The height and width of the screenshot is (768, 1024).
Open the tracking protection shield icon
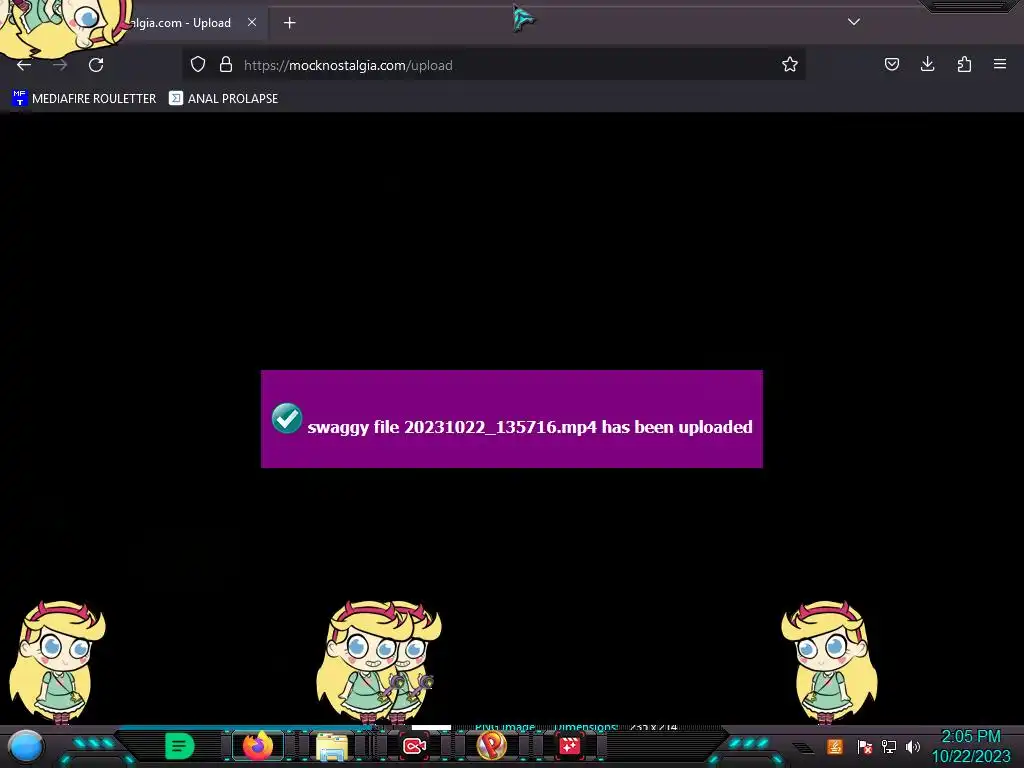(x=198, y=64)
